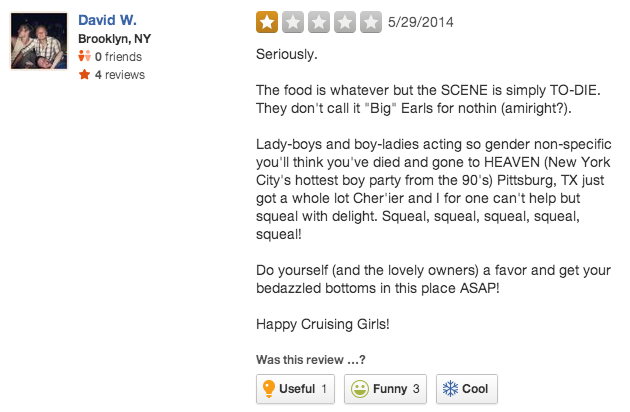Vote this review as Useful
This screenshot has width=630, height=412.
[x=295, y=389]
